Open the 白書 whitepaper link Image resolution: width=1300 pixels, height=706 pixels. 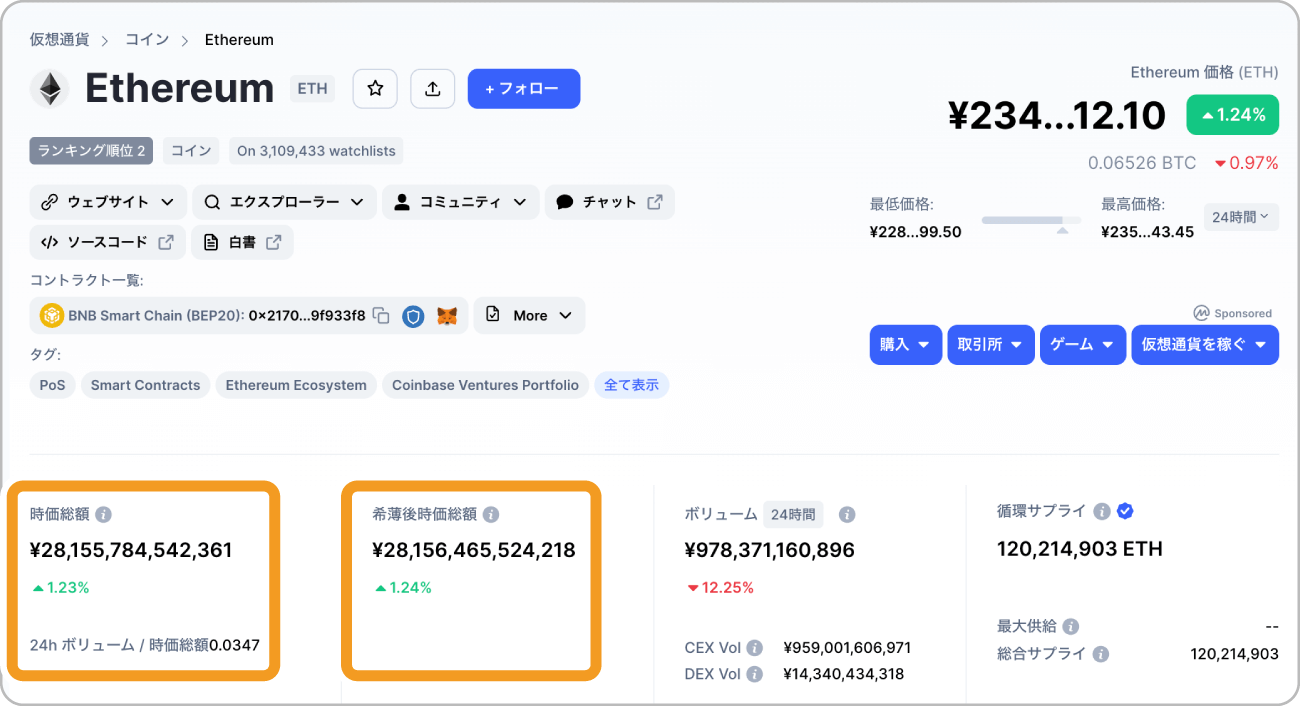click(x=242, y=242)
